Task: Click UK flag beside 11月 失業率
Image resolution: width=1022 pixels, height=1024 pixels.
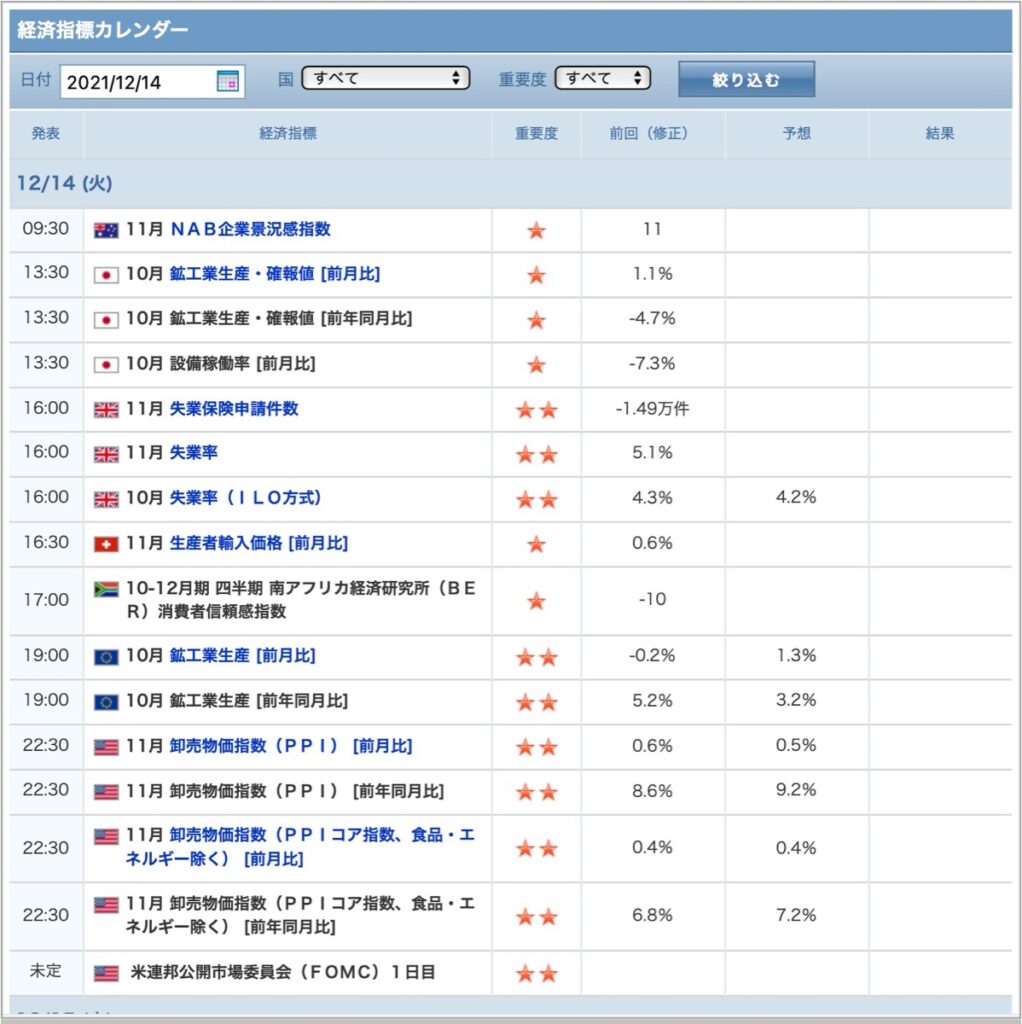Action: (106, 455)
